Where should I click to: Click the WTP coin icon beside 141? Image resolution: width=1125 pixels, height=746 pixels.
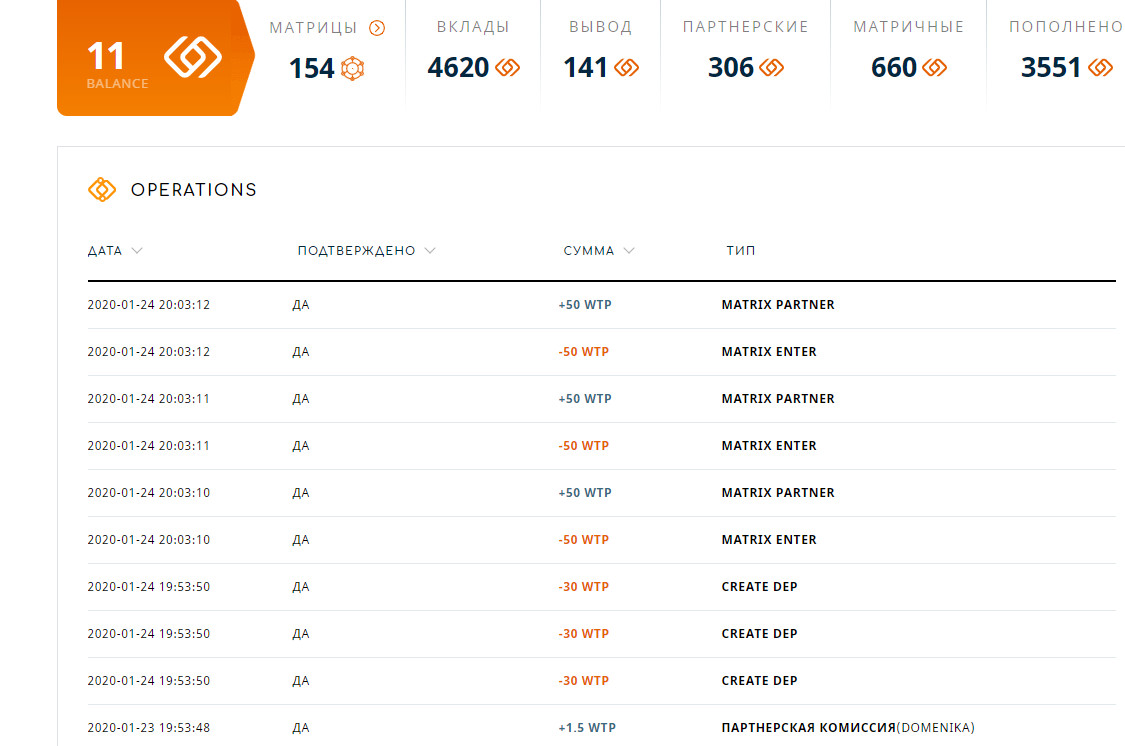626,68
